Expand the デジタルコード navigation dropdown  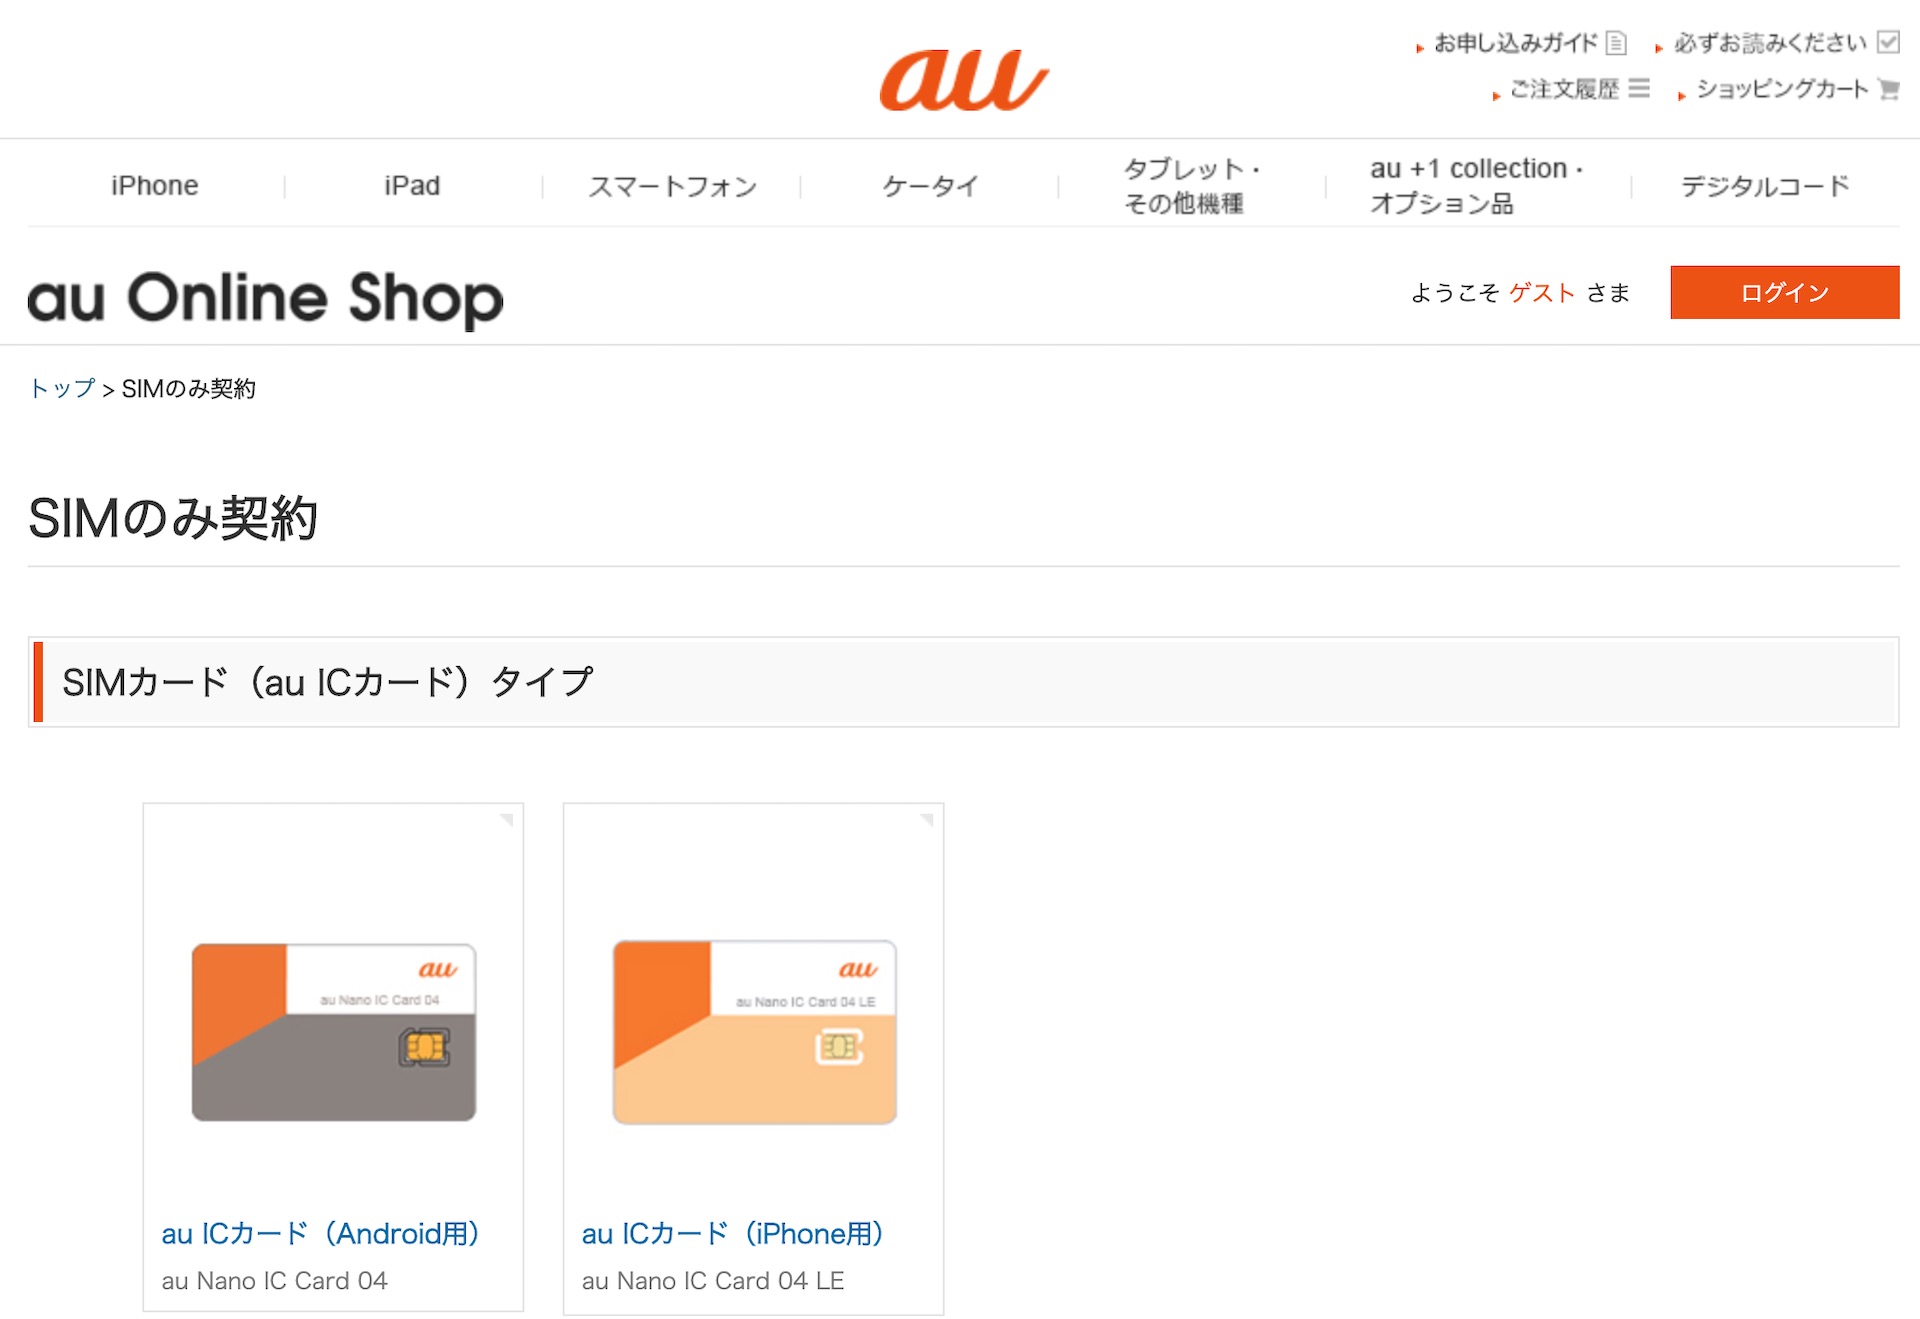click(x=1764, y=184)
